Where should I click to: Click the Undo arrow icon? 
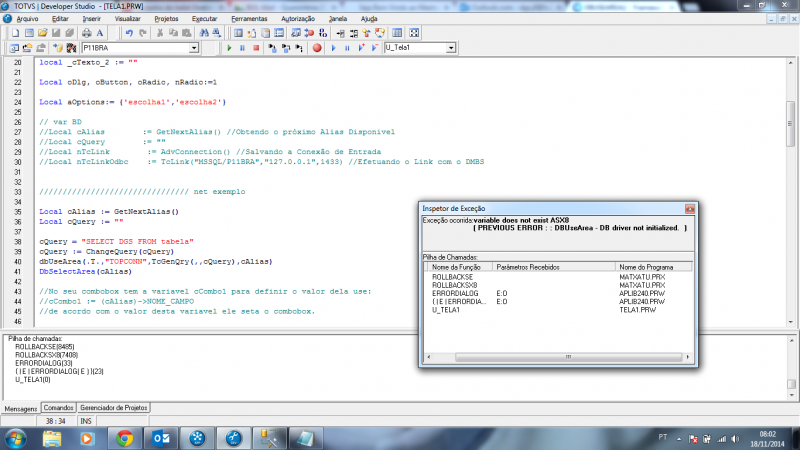pos(129,33)
